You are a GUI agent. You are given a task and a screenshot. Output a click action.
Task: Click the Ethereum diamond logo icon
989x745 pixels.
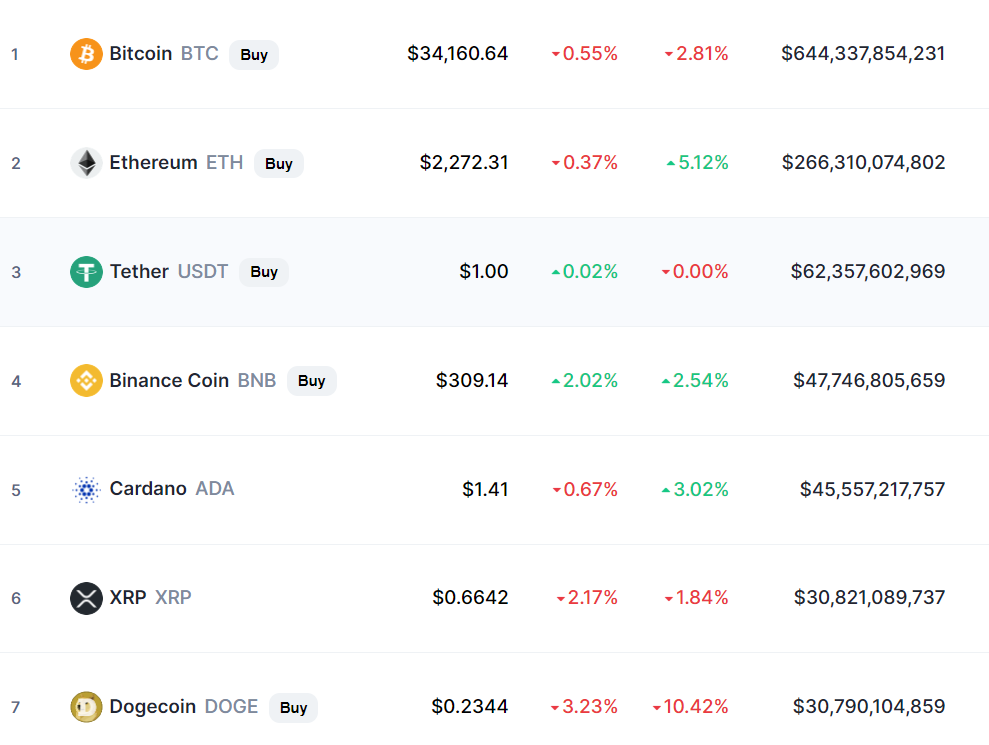tap(86, 163)
